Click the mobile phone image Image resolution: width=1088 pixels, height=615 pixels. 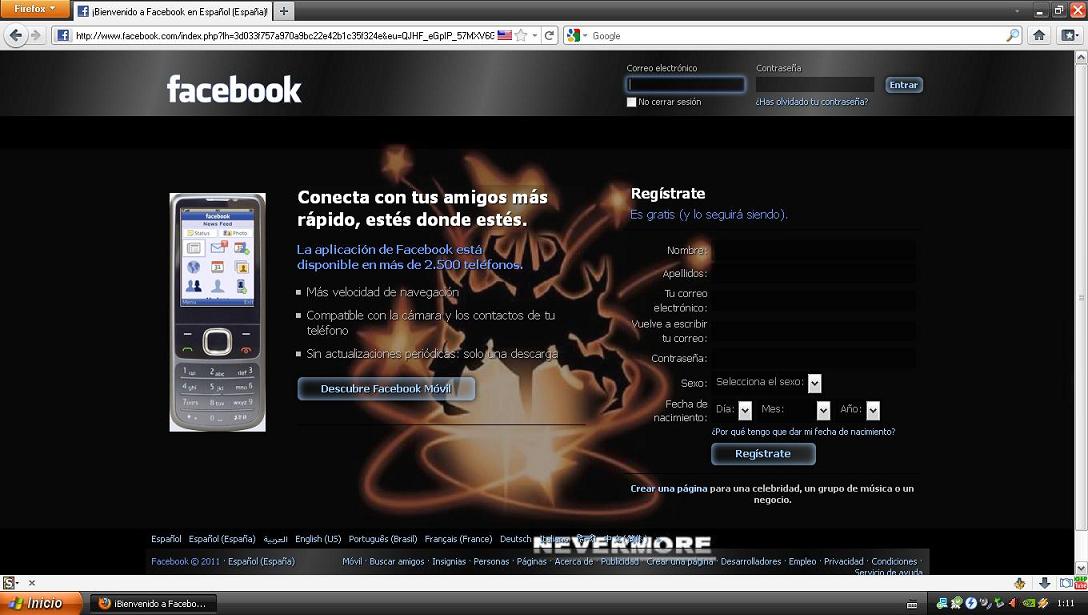click(x=217, y=312)
